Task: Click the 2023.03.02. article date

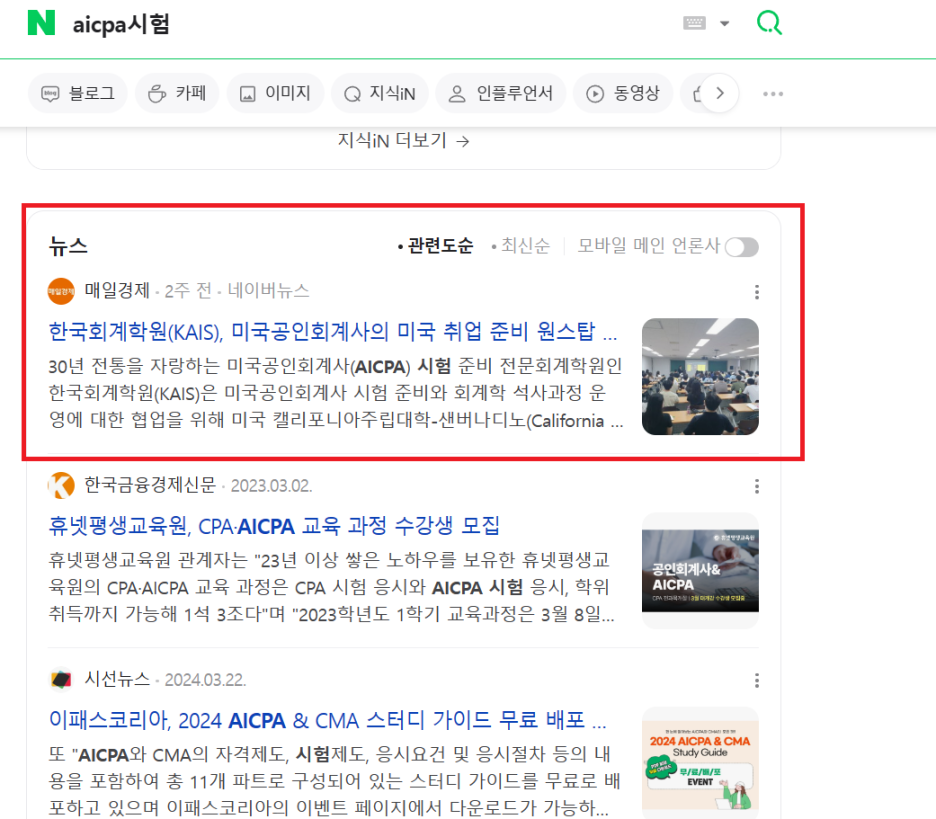Action: (272, 486)
